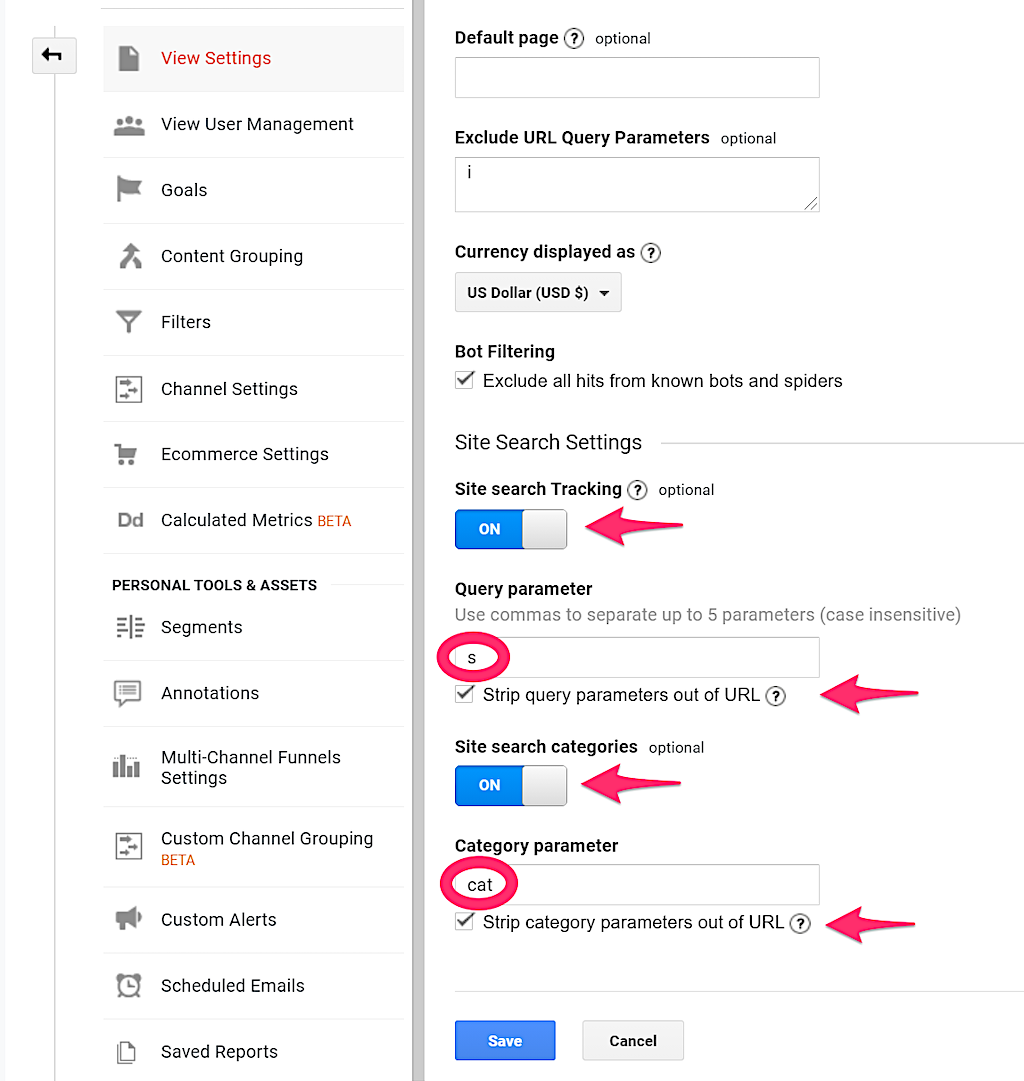Click the back arrow icon

[53, 56]
